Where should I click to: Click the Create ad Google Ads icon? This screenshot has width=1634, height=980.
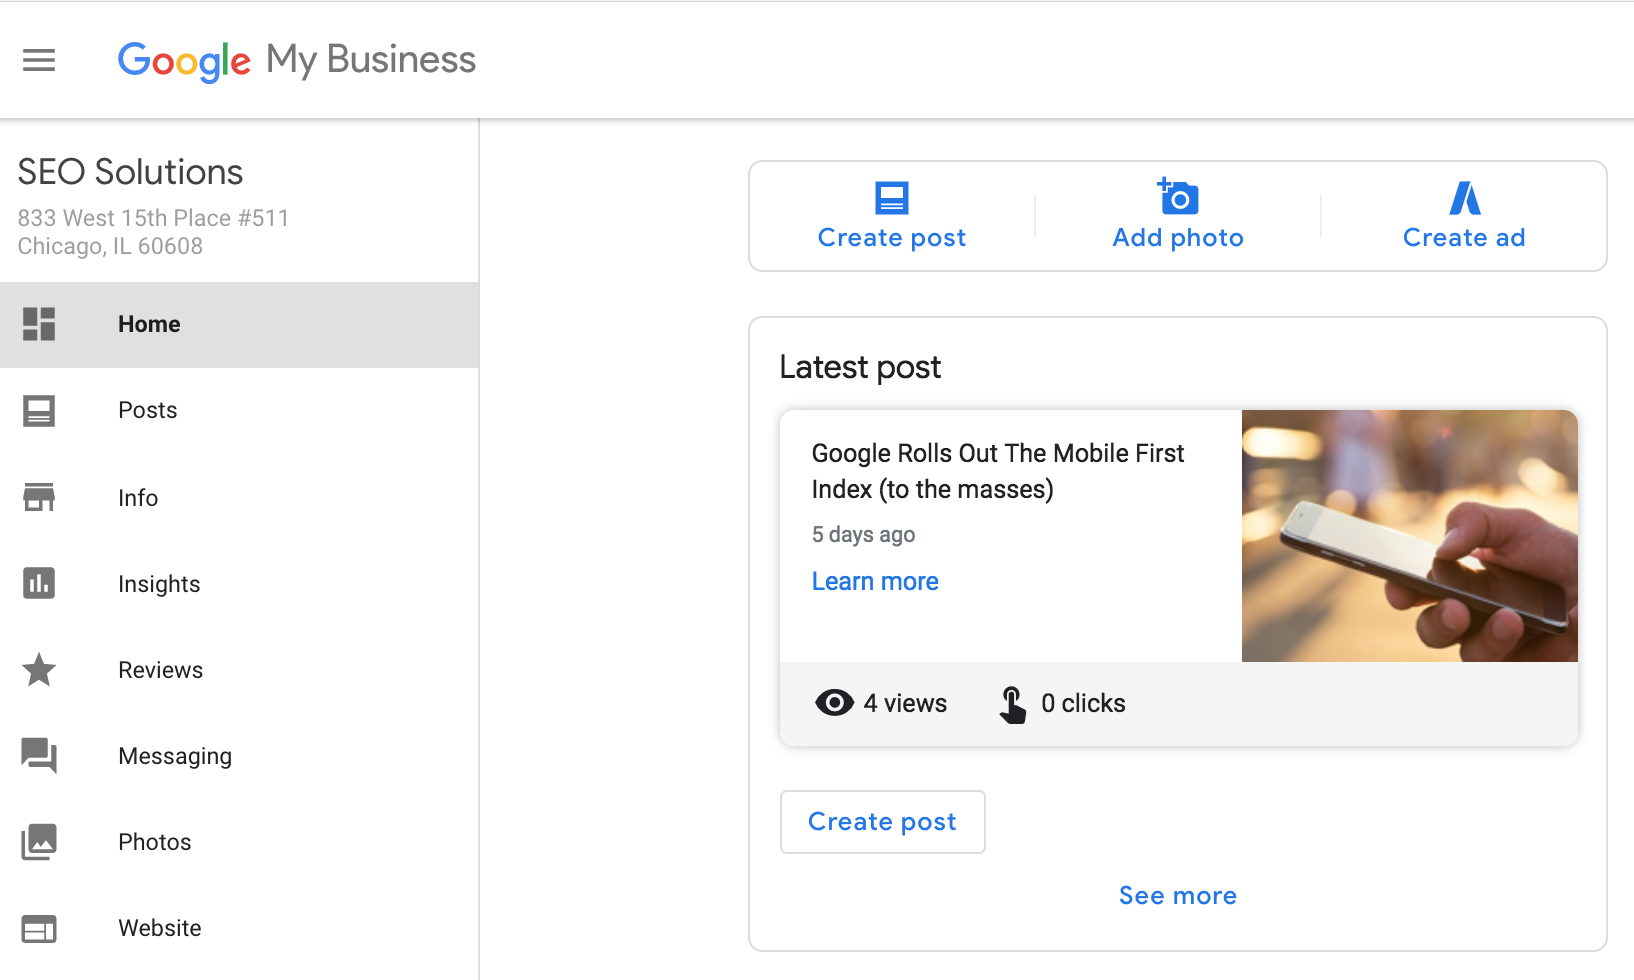(1465, 198)
